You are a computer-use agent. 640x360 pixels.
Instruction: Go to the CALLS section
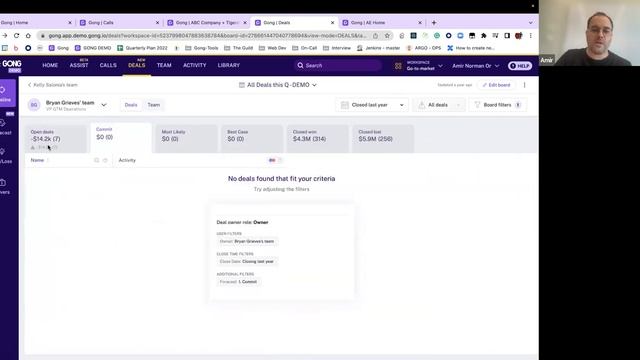pyautogui.click(x=108, y=65)
